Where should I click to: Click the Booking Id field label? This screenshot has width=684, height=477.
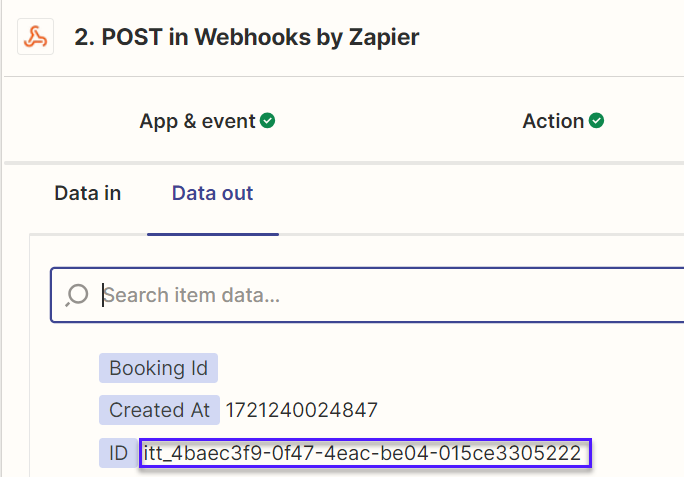pyautogui.click(x=158, y=368)
